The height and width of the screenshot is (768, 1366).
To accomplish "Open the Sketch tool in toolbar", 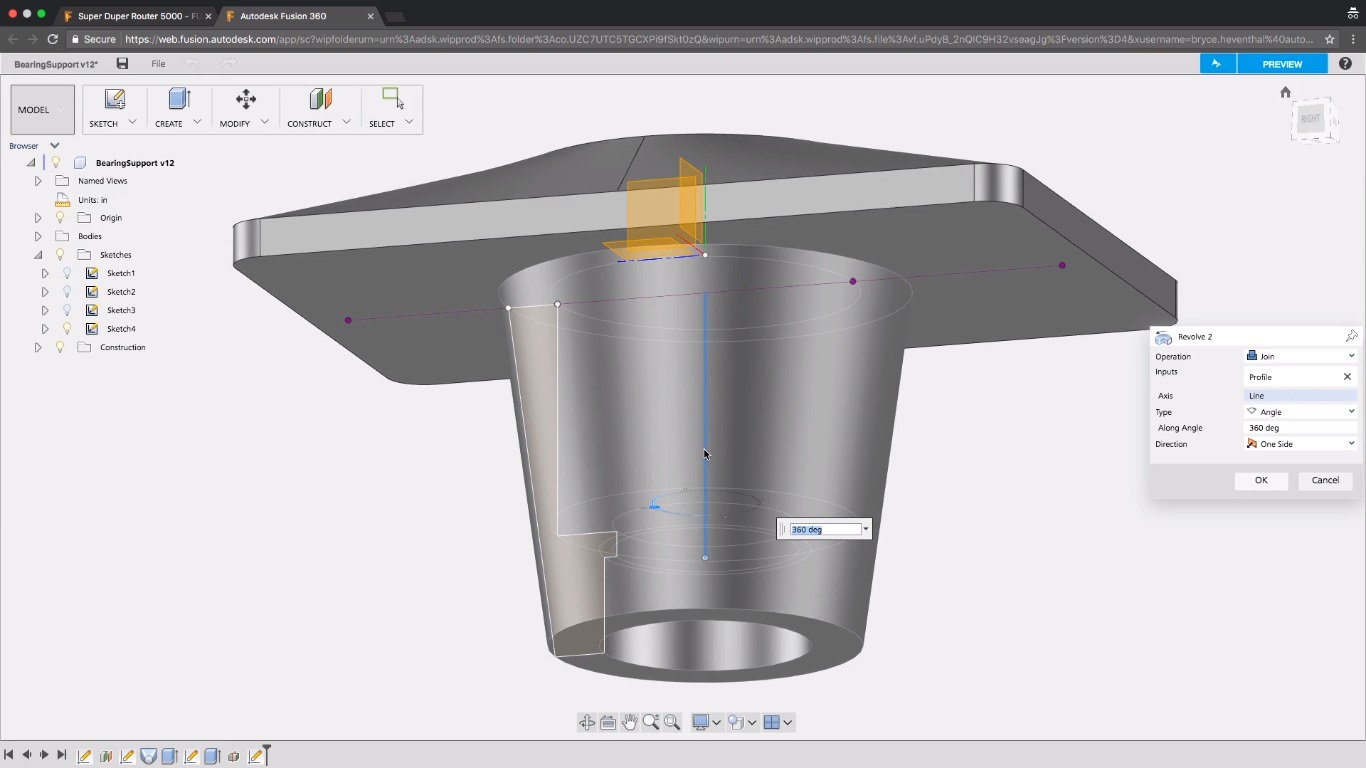I will 114,100.
